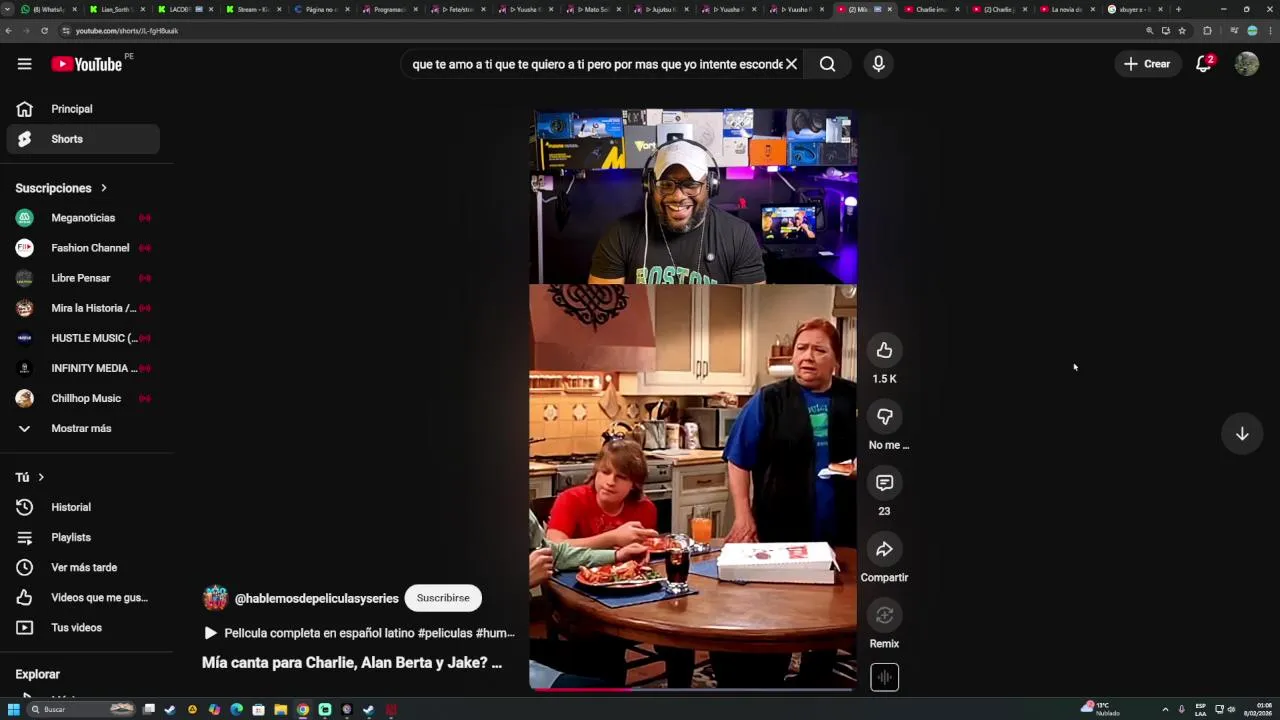Image resolution: width=1280 pixels, height=720 pixels.
Task: Open the Crear menu
Action: tap(1147, 64)
